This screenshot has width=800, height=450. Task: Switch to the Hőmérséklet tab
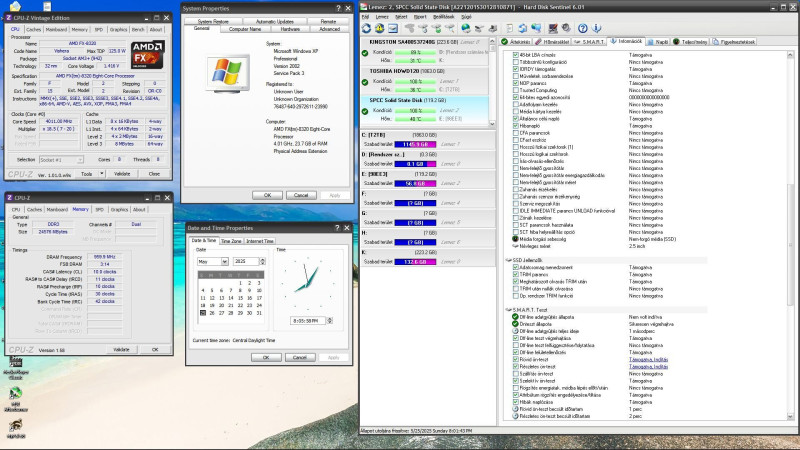pos(552,42)
